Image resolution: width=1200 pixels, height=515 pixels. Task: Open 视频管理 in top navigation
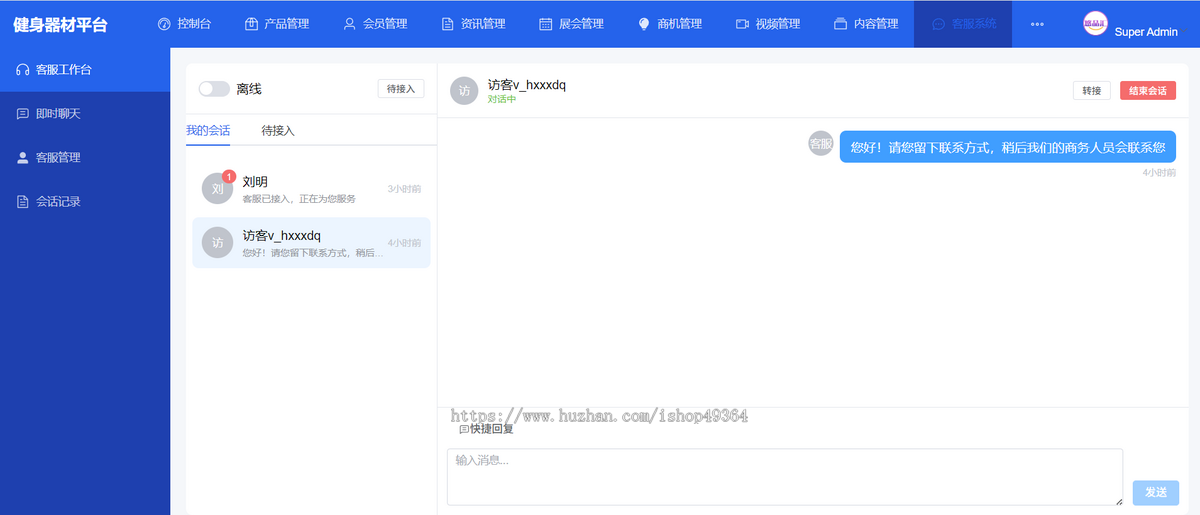coord(768,24)
